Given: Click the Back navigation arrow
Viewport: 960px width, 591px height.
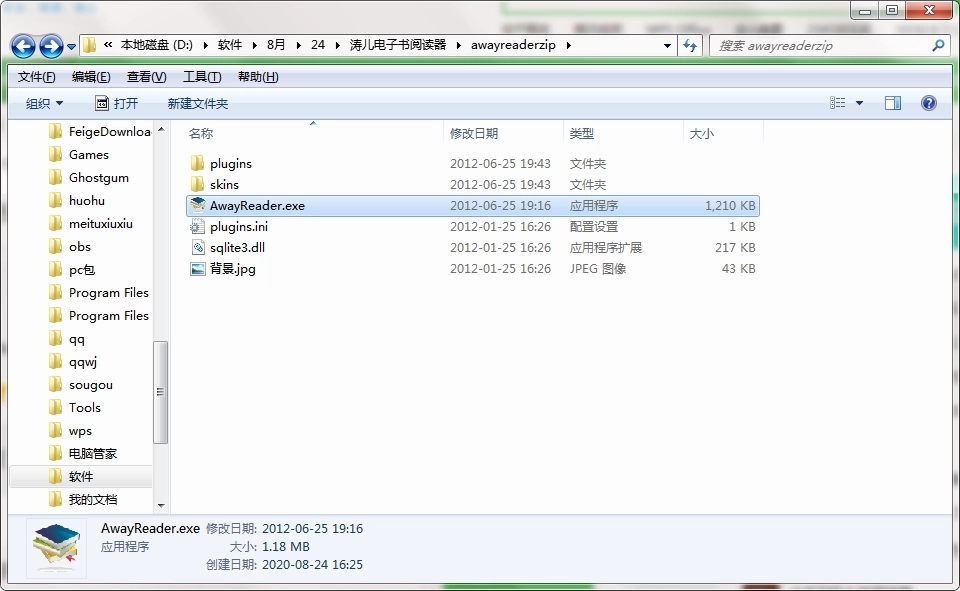Looking at the screenshot, I should [x=22, y=46].
